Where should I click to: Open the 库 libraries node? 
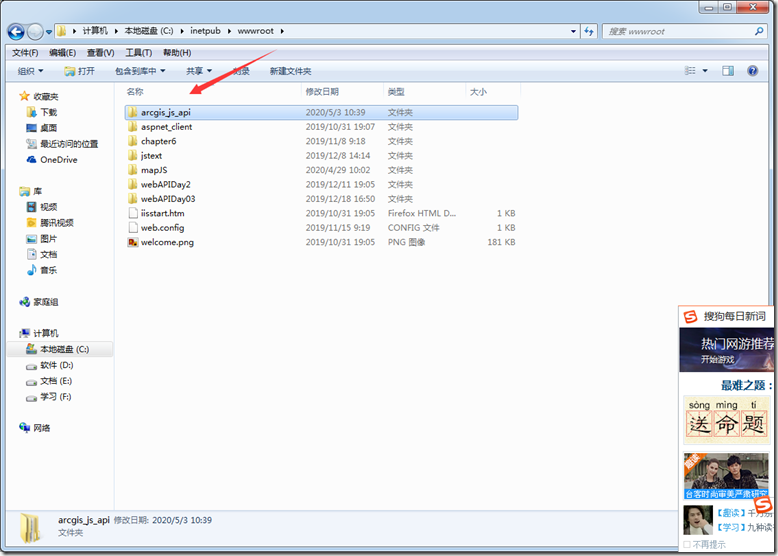point(31,191)
